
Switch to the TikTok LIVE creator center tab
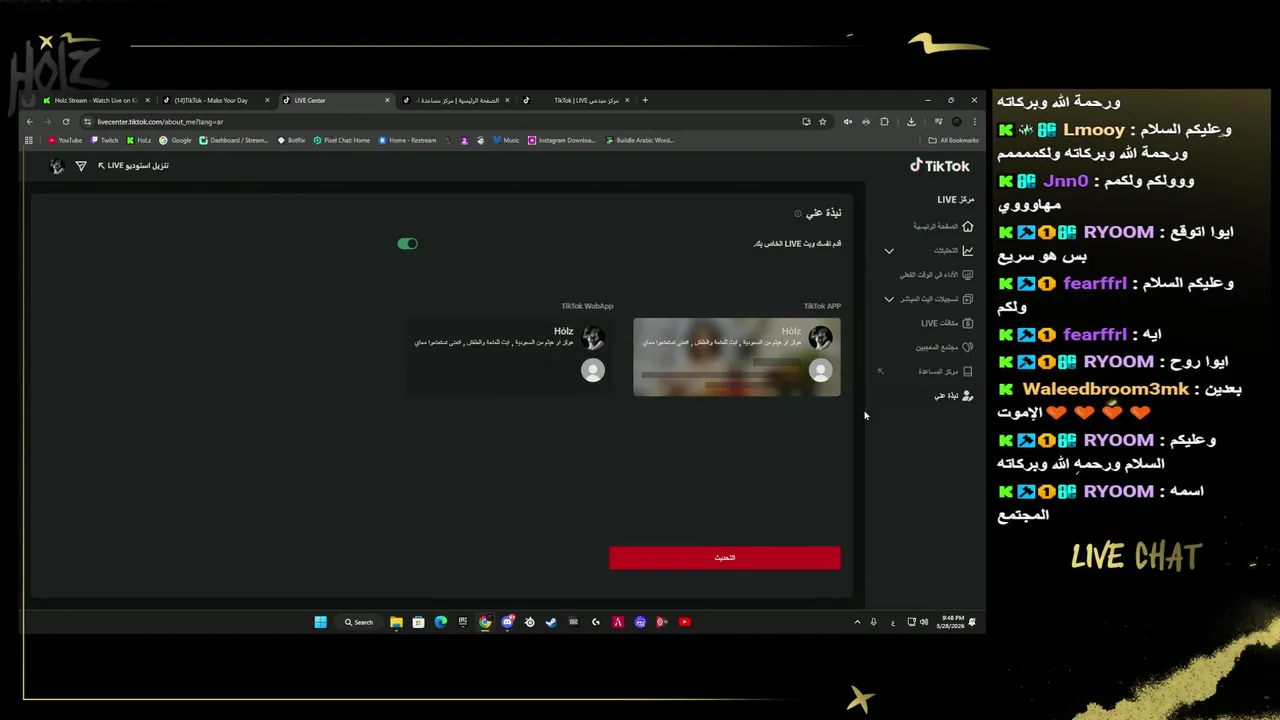click(575, 100)
